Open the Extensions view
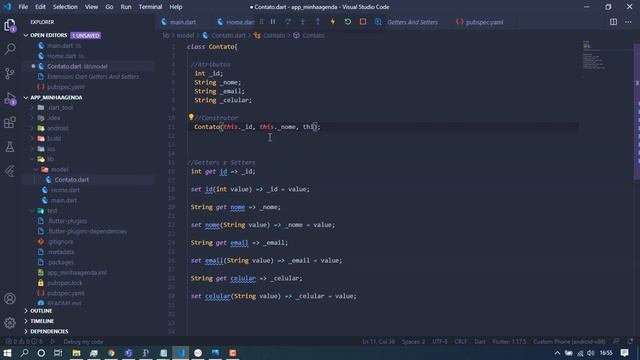This screenshot has height=360, width=640. pyautogui.click(x=10, y=122)
